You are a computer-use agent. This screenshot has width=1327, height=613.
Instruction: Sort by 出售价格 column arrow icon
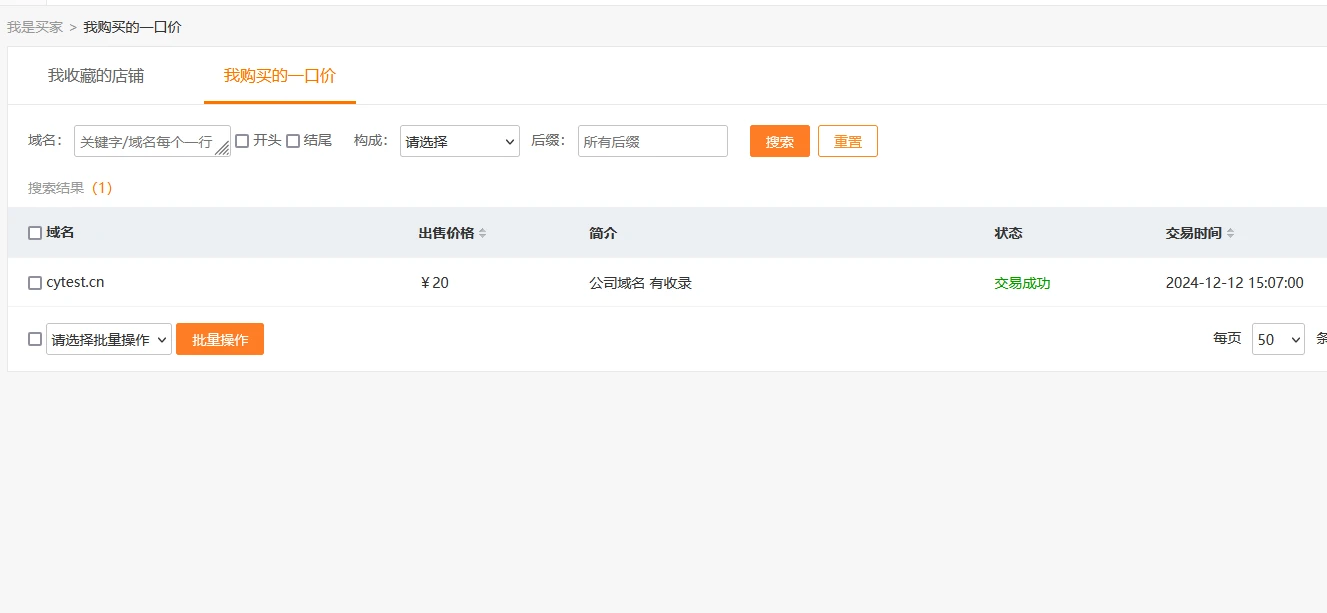482,233
